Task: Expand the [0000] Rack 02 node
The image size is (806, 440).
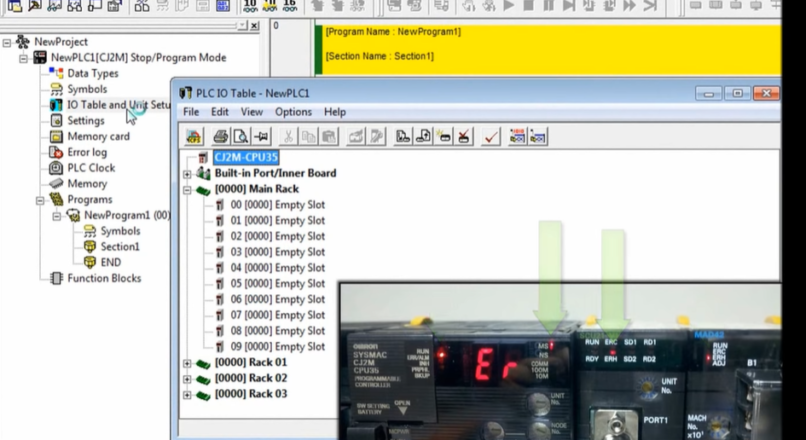Action: pyautogui.click(x=187, y=379)
